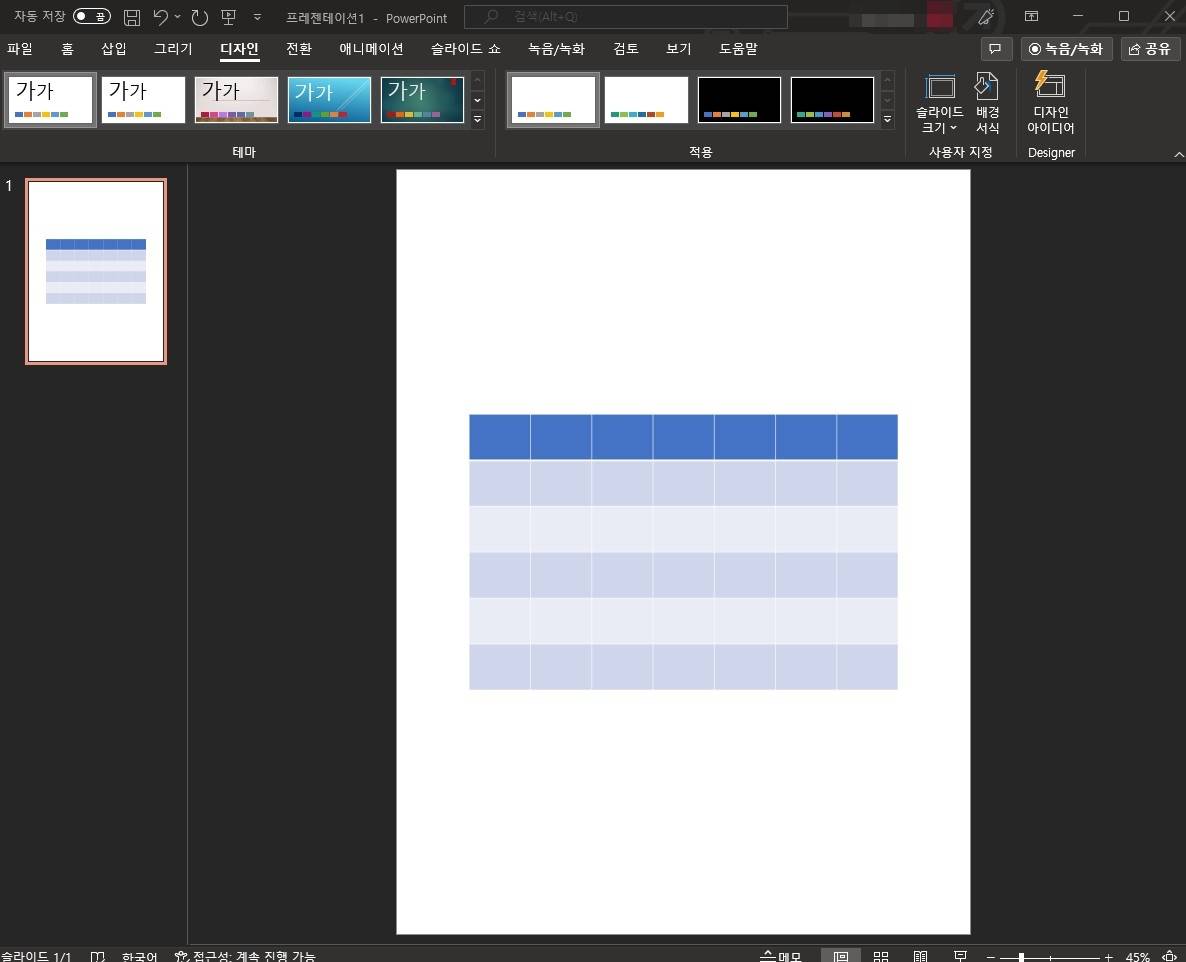Select the first black variant
1186x962 pixels.
pyautogui.click(x=739, y=100)
